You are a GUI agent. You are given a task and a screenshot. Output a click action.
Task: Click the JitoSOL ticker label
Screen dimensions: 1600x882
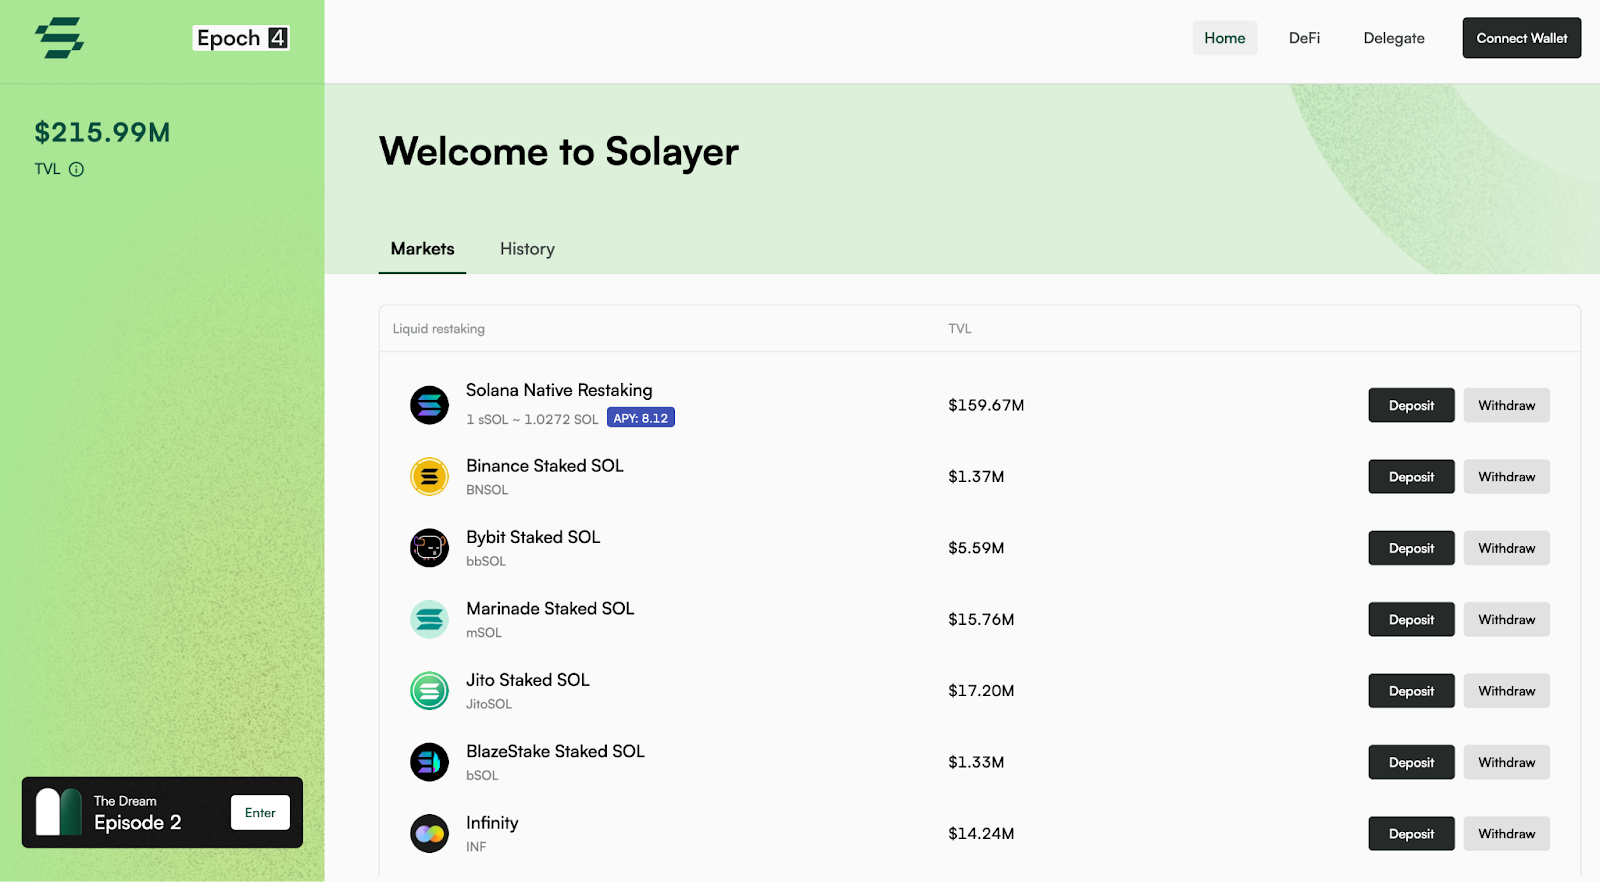click(x=489, y=704)
